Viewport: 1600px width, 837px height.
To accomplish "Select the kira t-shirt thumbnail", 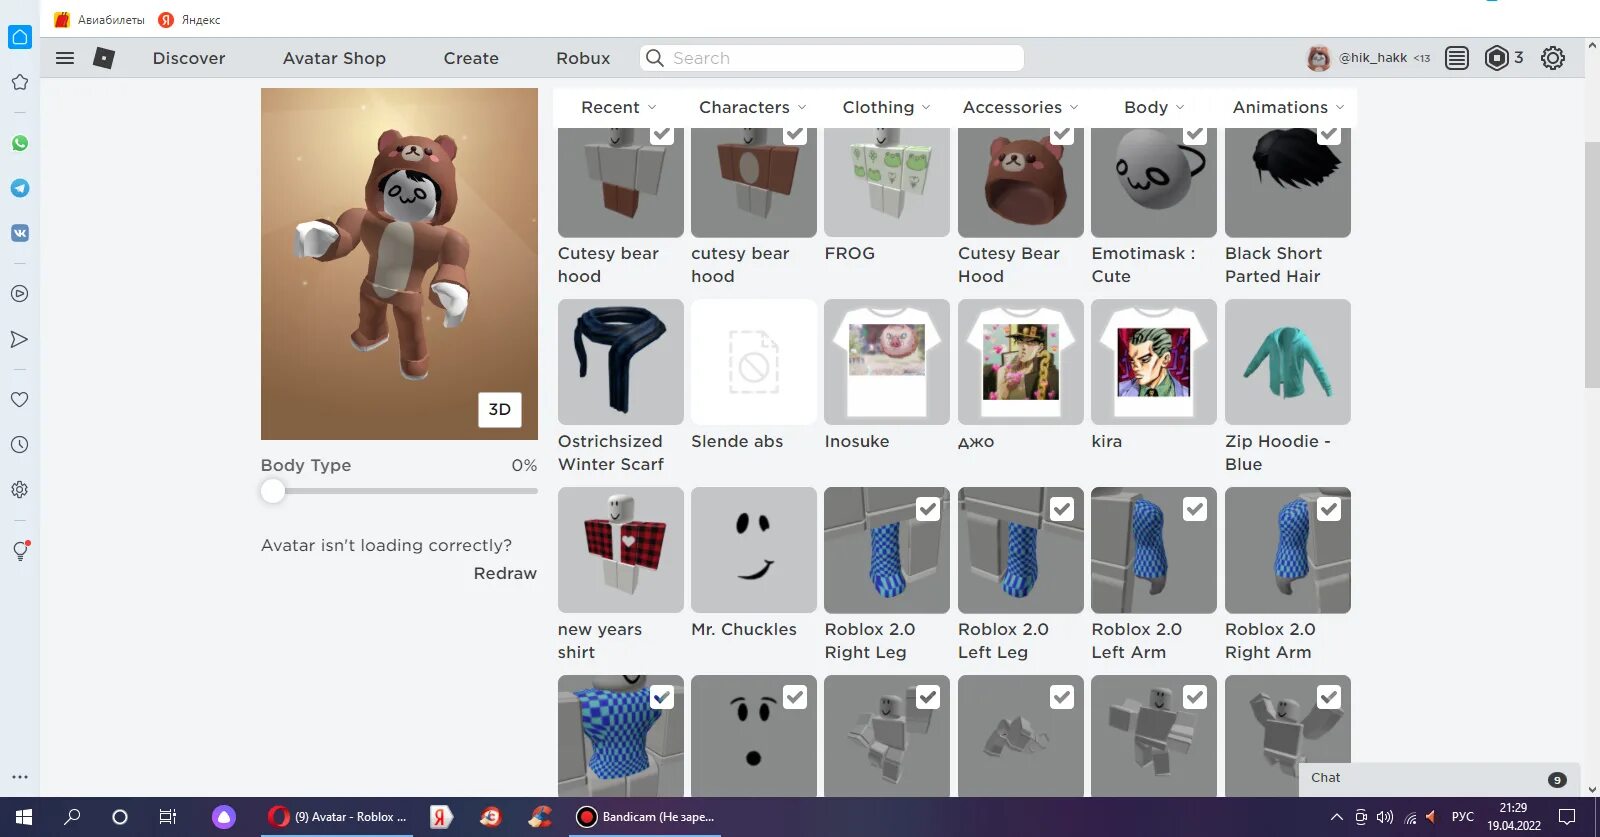I will pyautogui.click(x=1154, y=362).
